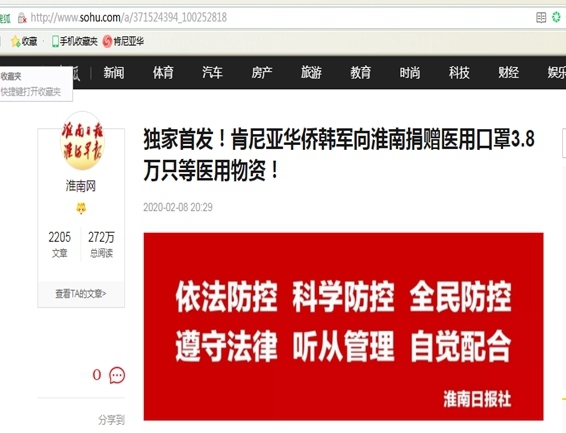This screenshot has height=433, width=566.
Task: Go to the 汽车 section
Action: [212, 73]
